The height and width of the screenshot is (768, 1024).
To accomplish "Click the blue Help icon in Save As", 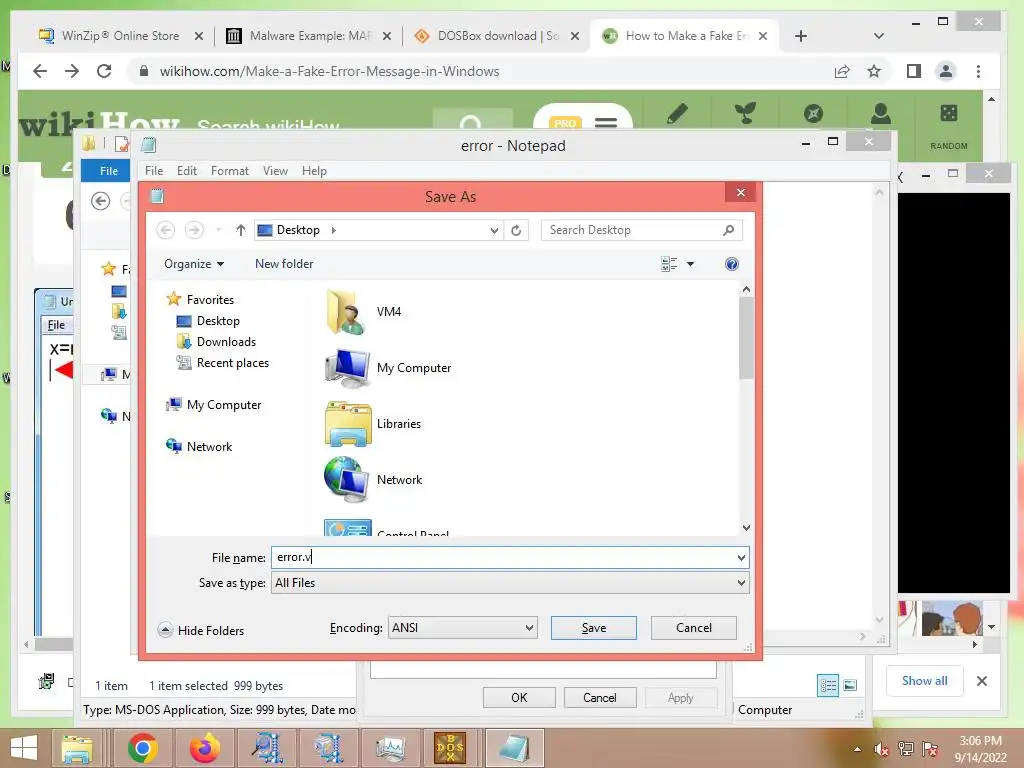I will 731,264.
